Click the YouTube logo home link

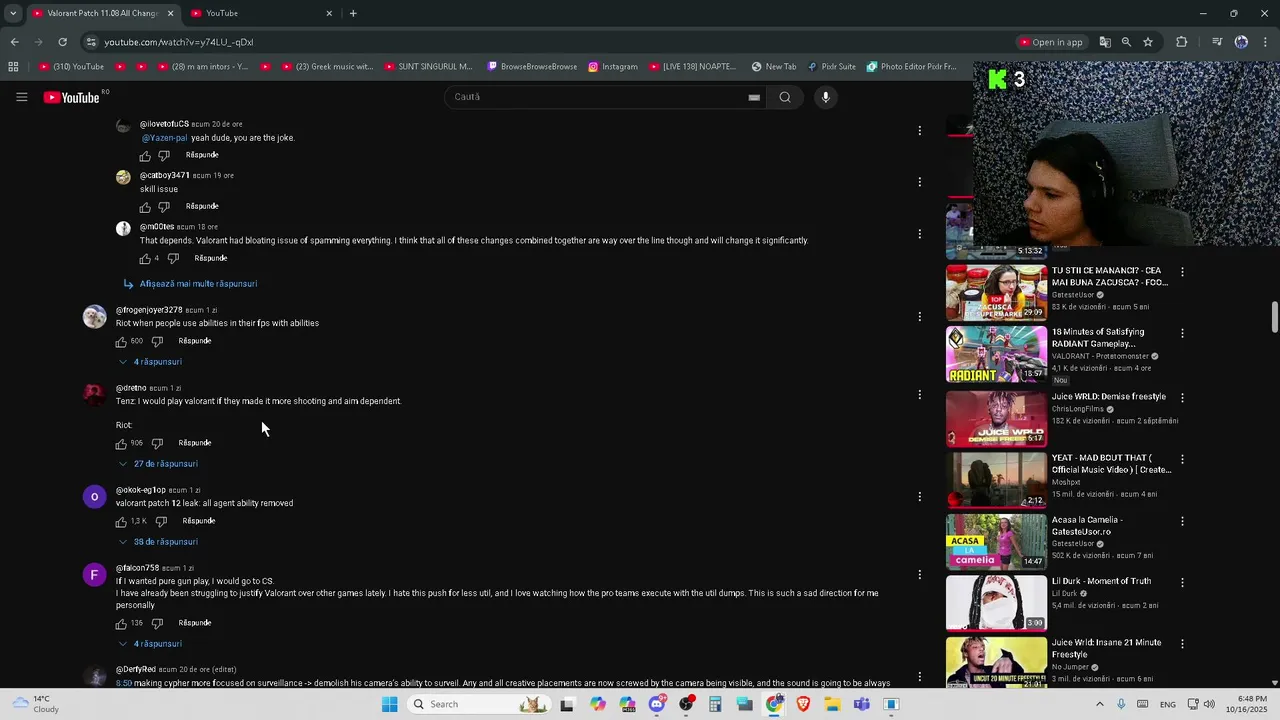(71, 97)
